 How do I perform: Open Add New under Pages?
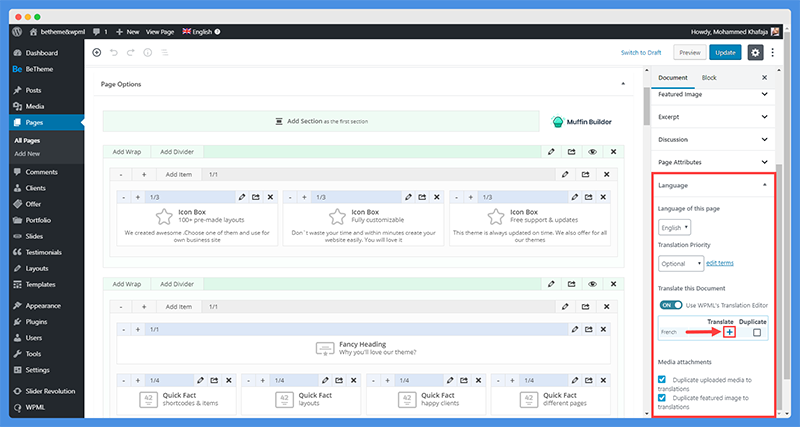click(x=27, y=154)
